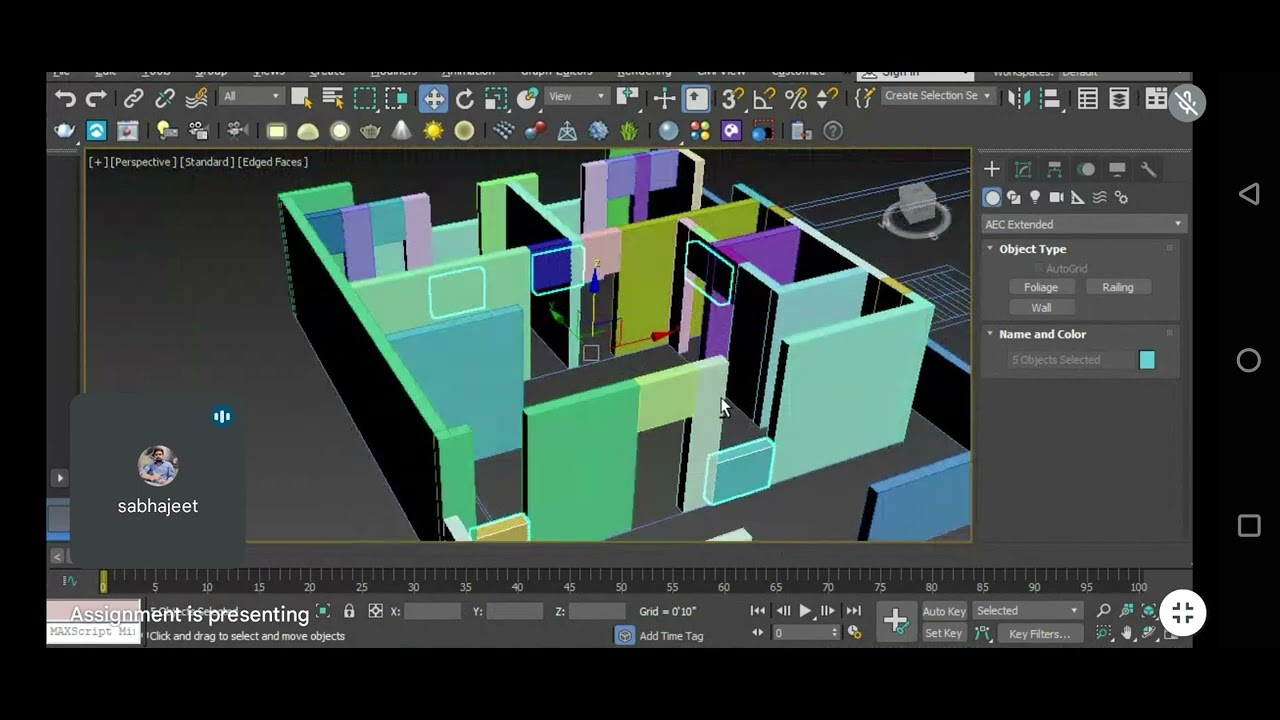Toggle Keyboard Shortcut Override
The height and width of the screenshot is (720, 1280).
pos(697,98)
